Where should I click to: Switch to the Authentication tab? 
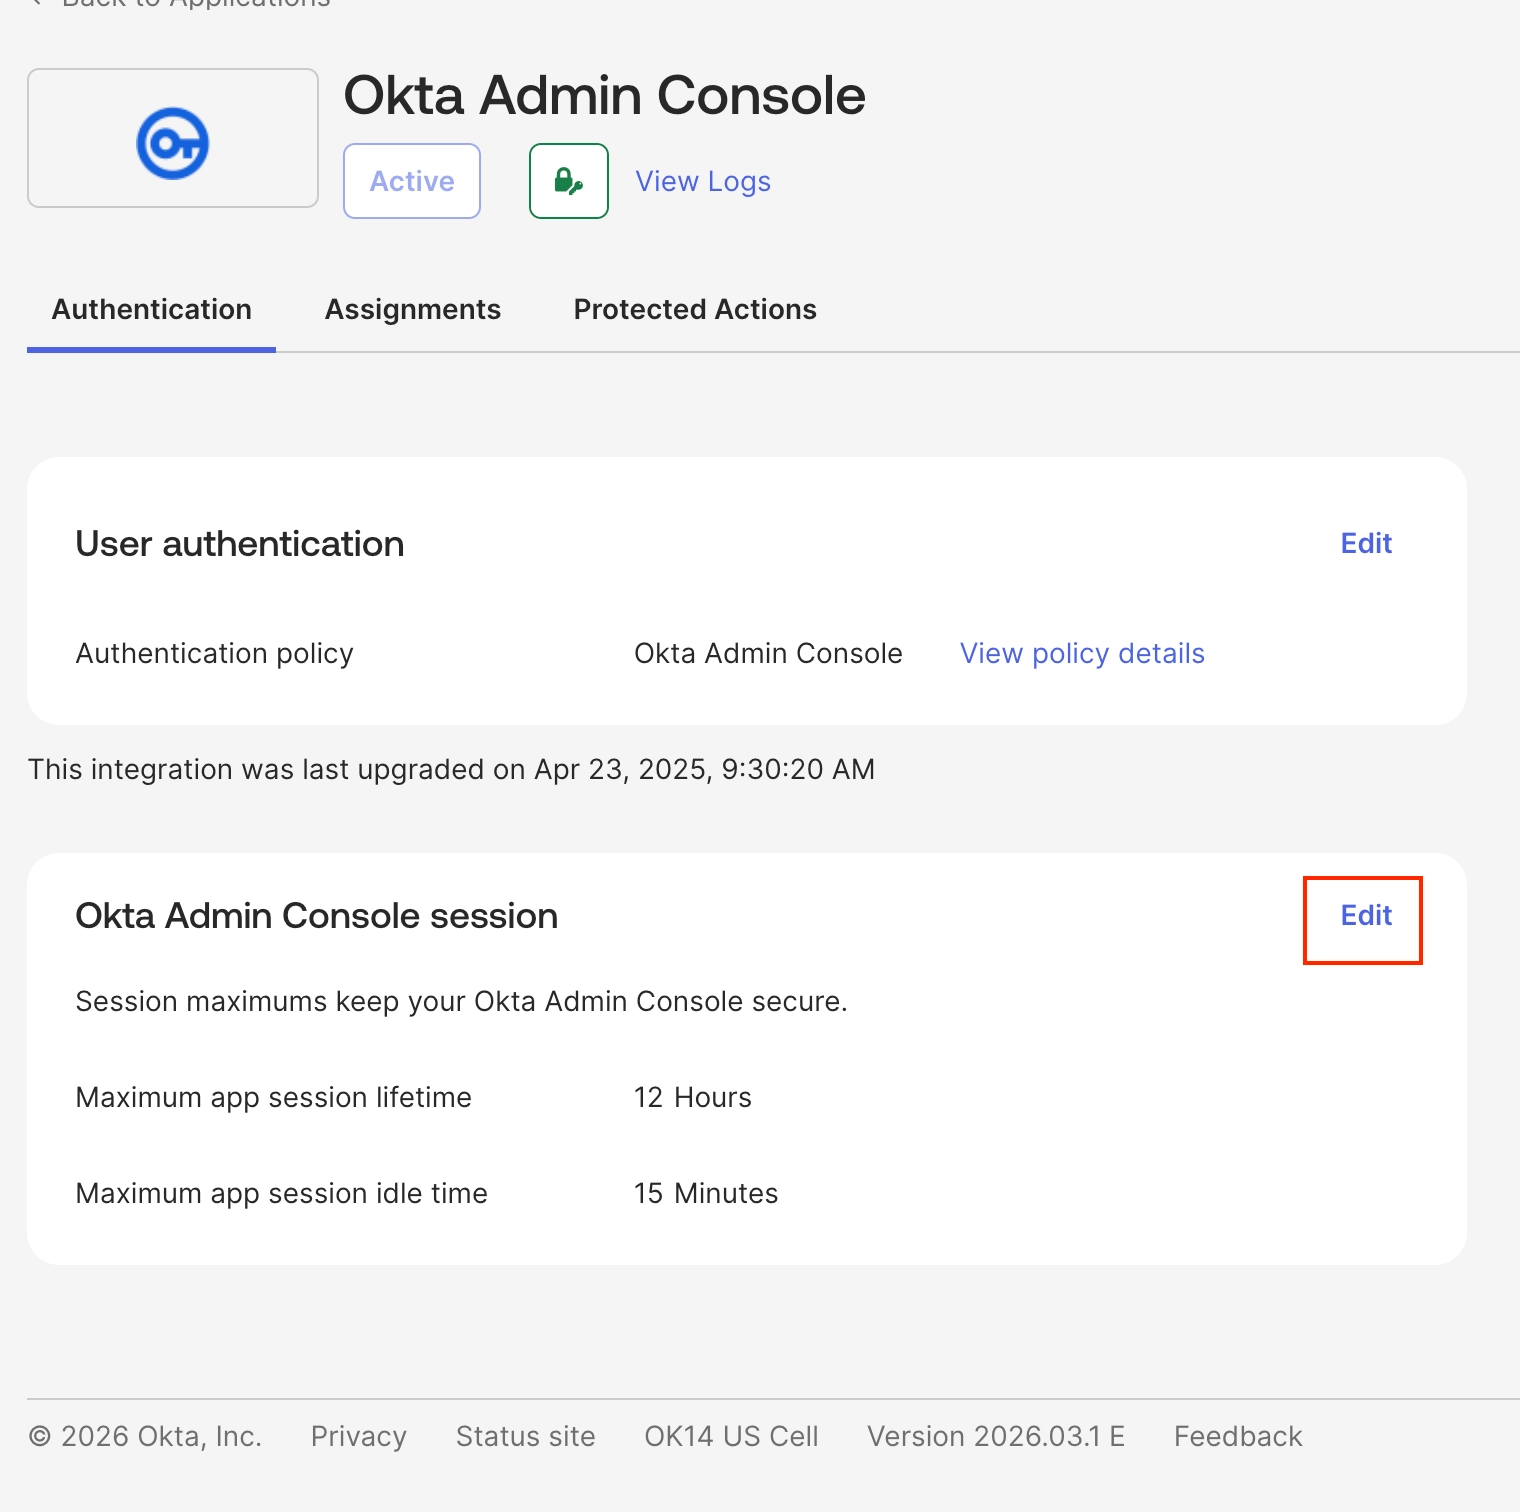pyautogui.click(x=152, y=310)
